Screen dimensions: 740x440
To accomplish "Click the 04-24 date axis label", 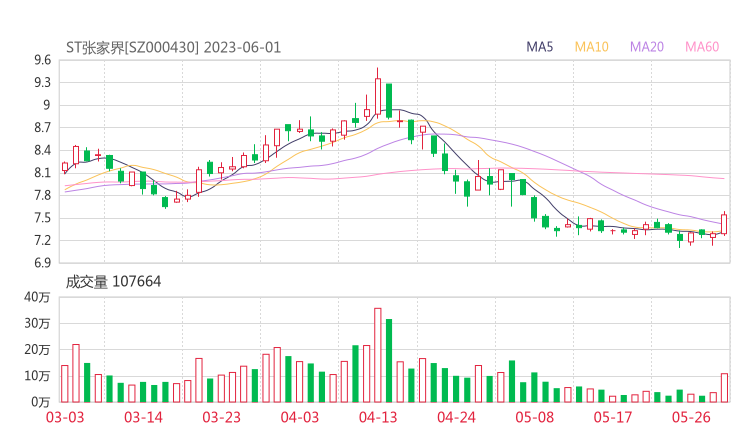I will [456, 417].
